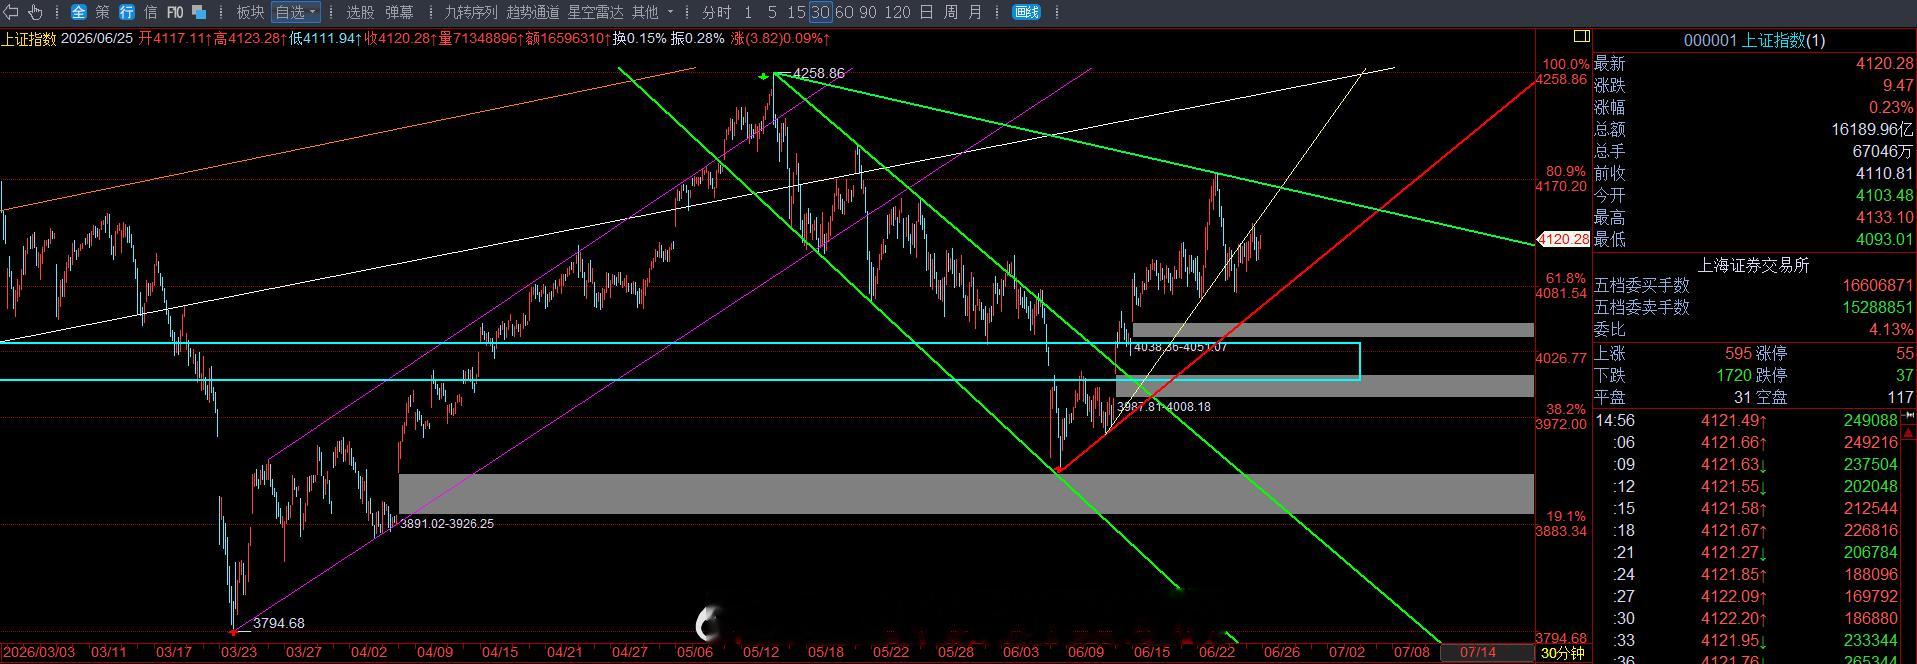This screenshot has height=664, width=1917.
Task: Click the 总手 value 67046万
Action: (1882, 151)
